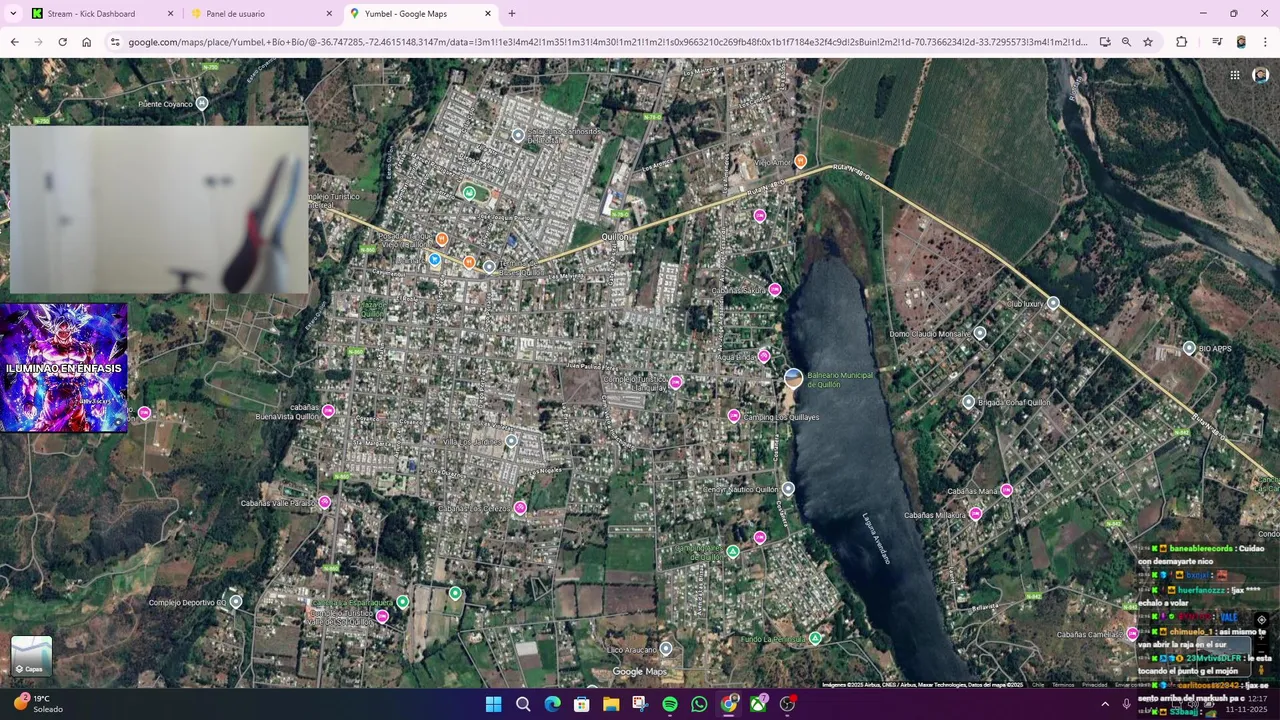Image resolution: width=1280 pixels, height=720 pixels.
Task: Switch to Stream - Kick Dashboard tab
Action: 103,14
